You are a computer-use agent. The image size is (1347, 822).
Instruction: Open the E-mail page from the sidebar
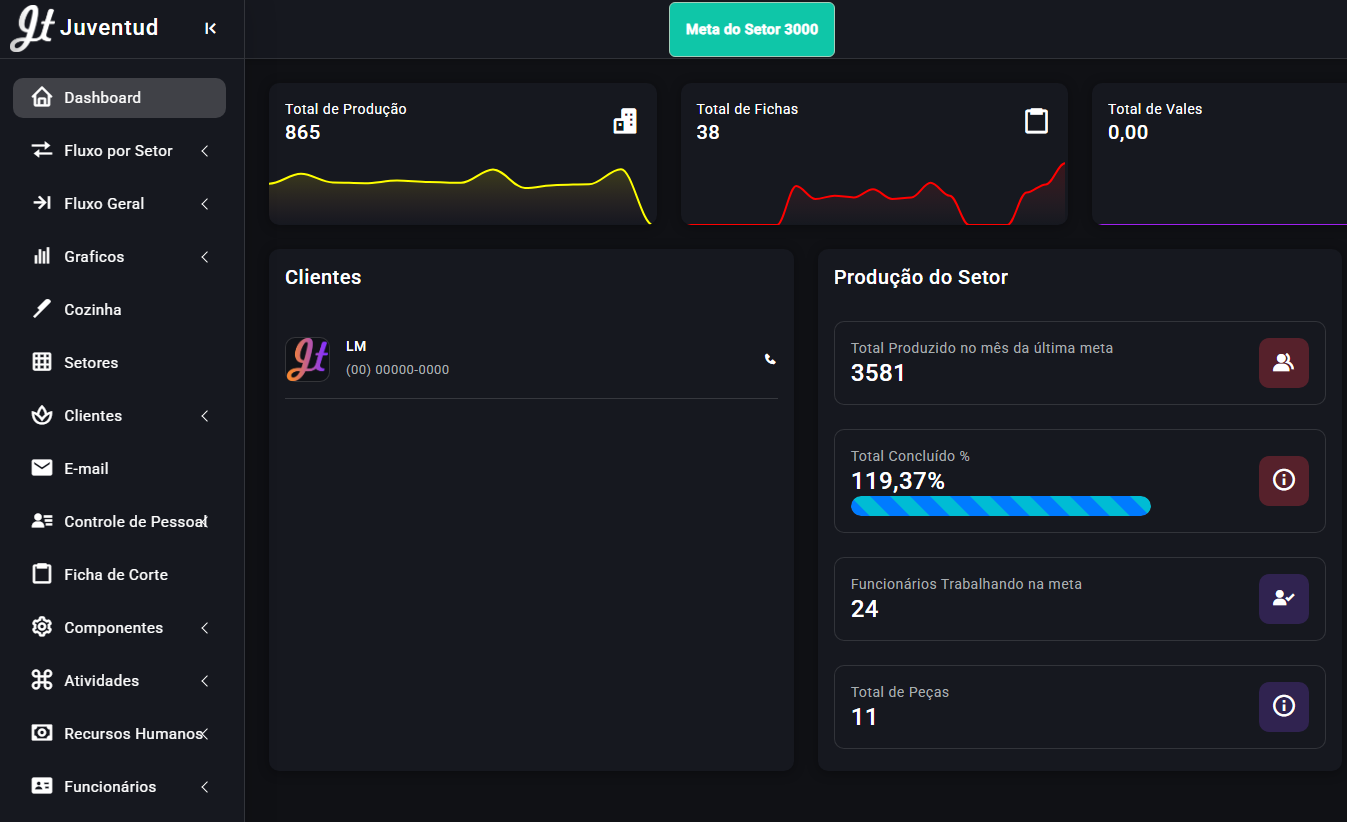click(x=86, y=469)
